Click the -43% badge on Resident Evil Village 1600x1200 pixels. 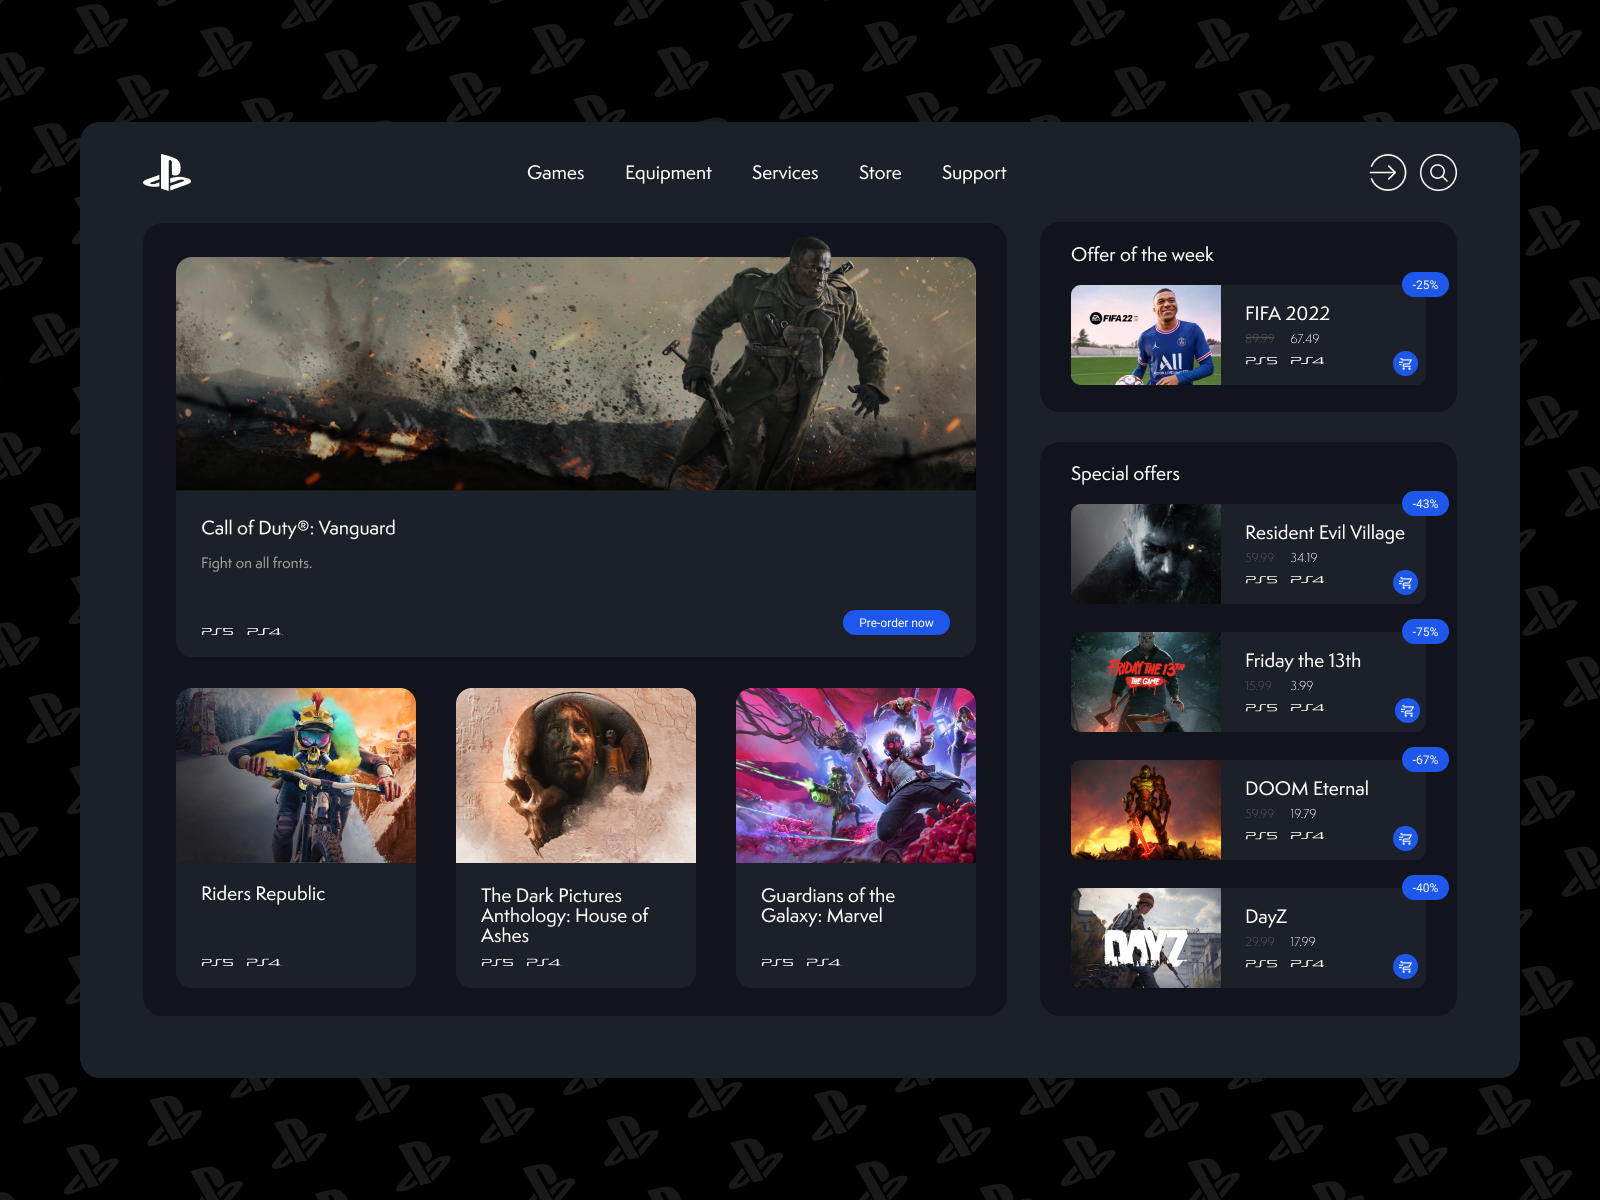1425,504
